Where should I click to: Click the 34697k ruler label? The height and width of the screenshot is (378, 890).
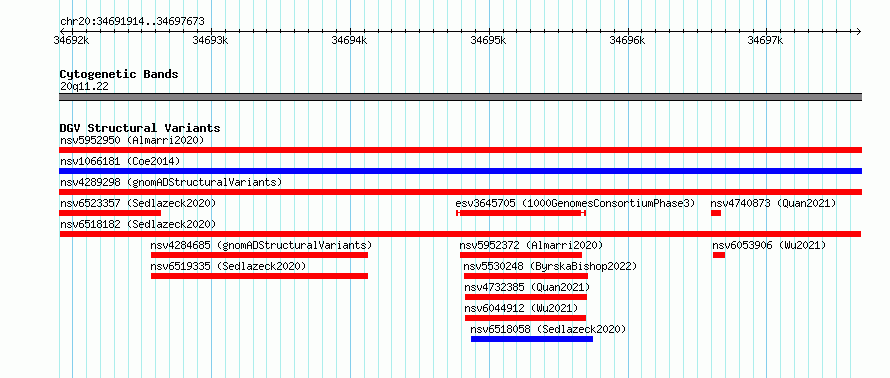766,40
